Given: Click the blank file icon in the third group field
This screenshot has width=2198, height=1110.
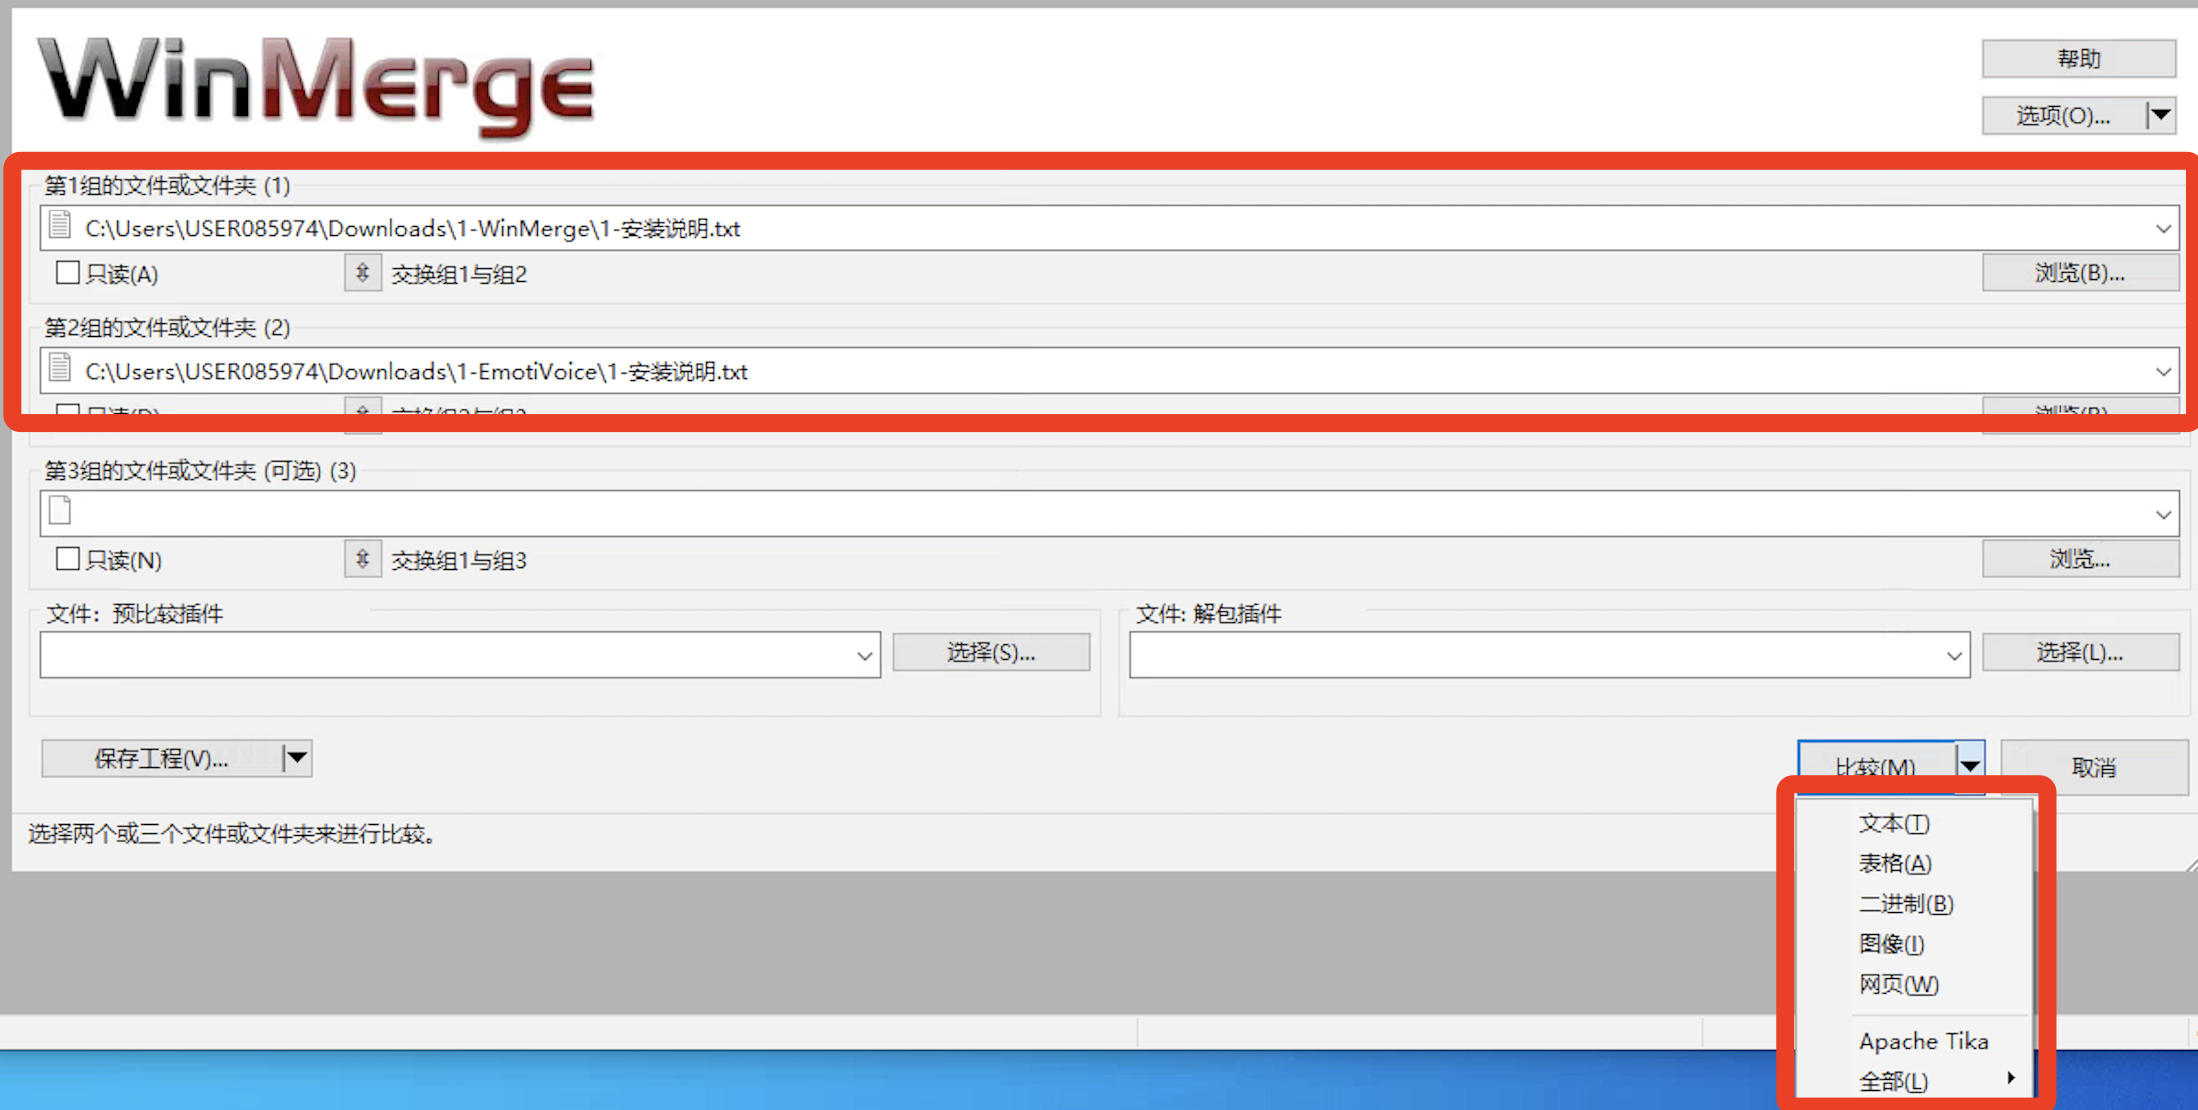Looking at the screenshot, I should [59, 512].
